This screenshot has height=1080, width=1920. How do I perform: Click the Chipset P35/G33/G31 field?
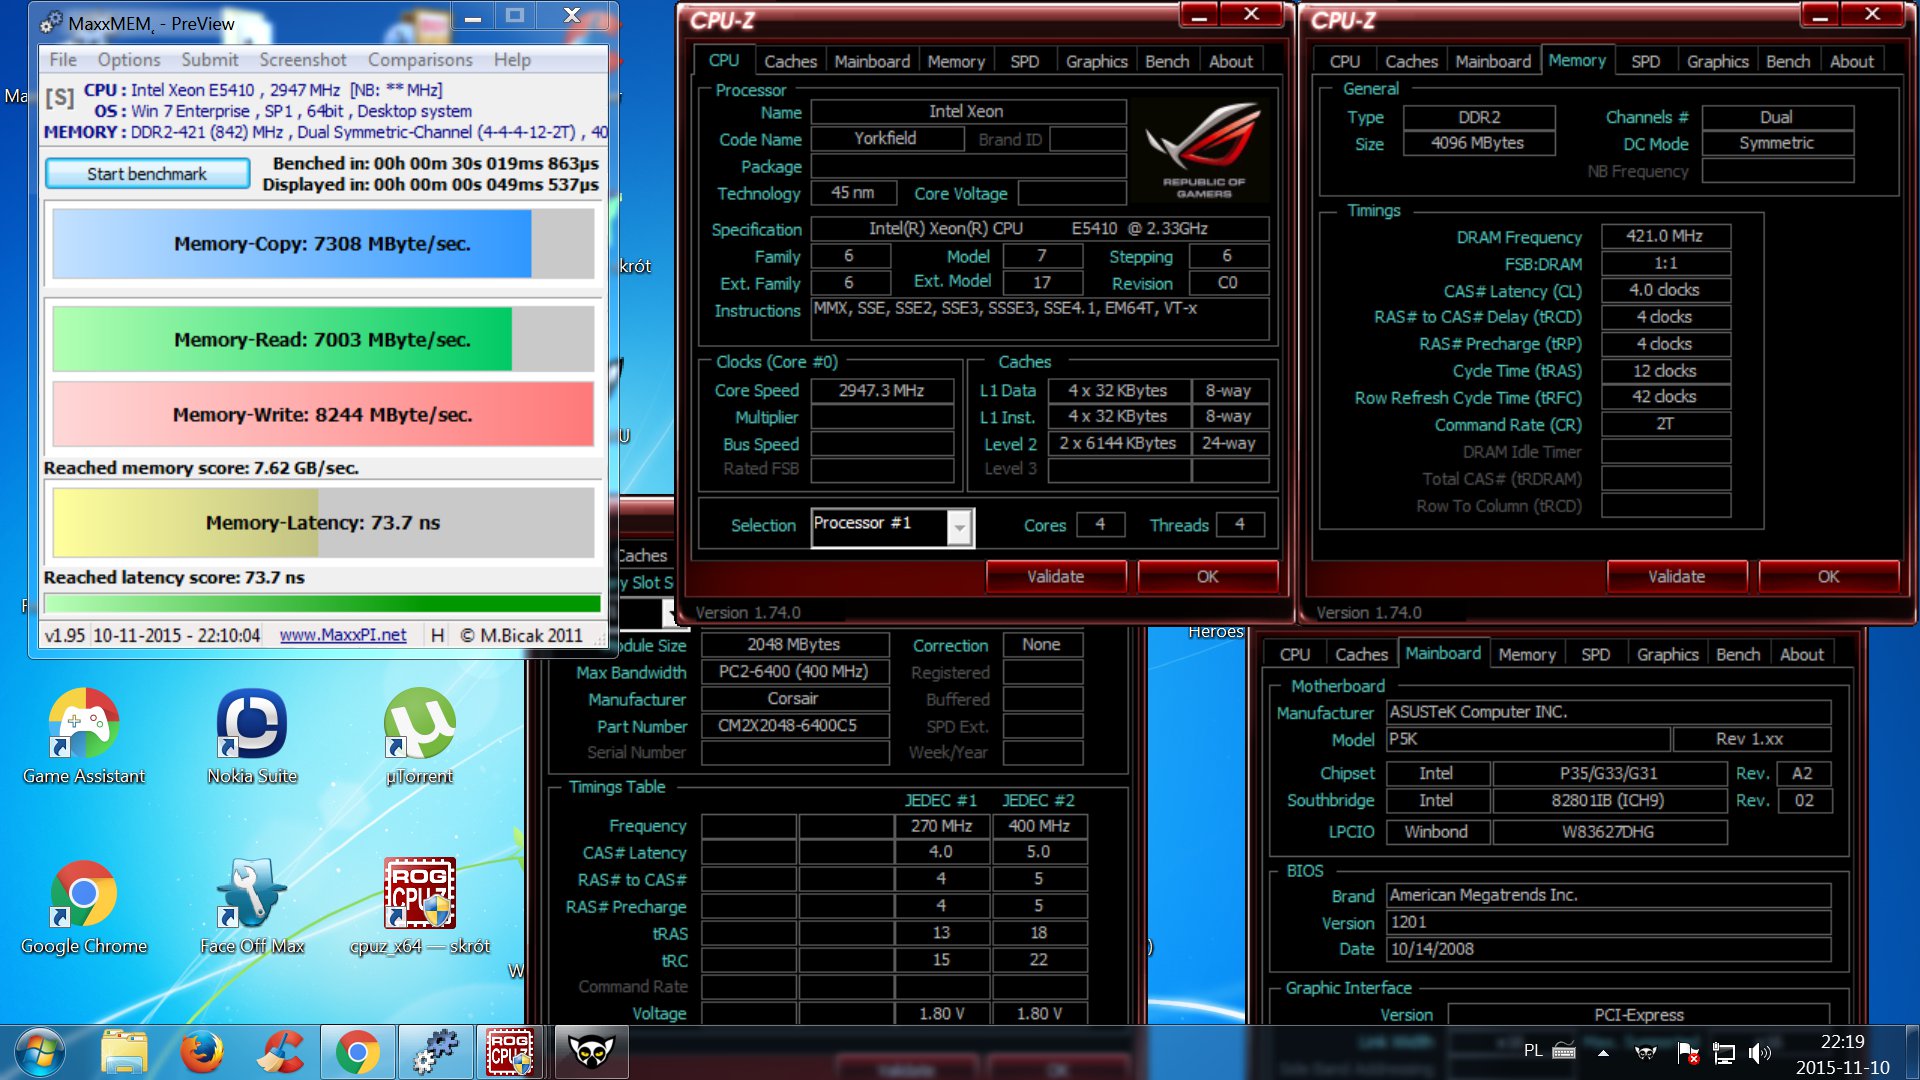tap(1608, 773)
